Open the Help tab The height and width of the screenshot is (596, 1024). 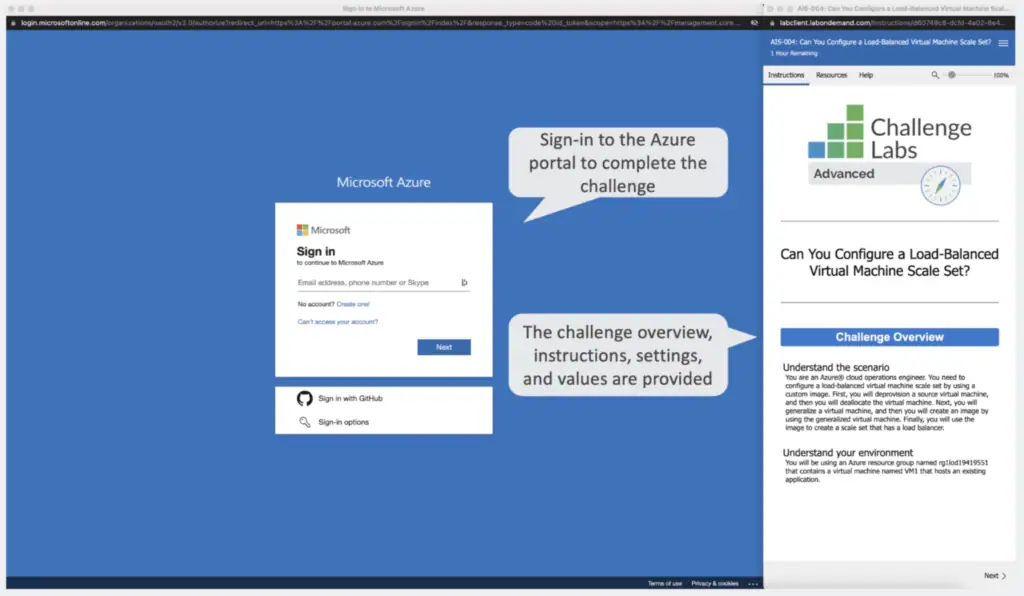pos(866,75)
